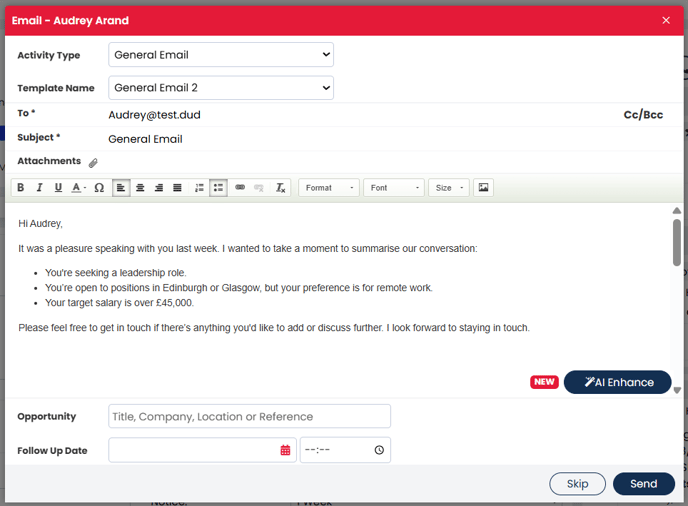Open the follow up date calendar
Viewport: 688px width, 506px height.
click(285, 450)
